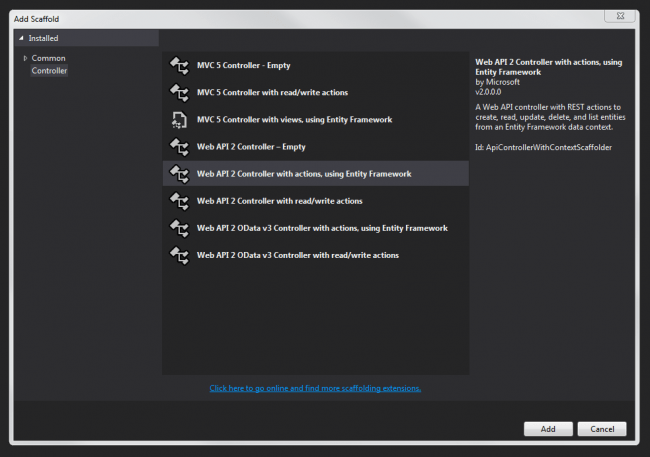Screen dimensions: 650x457
Task: Select Web API 2 Controller with read/write actions text
Action: (279, 201)
